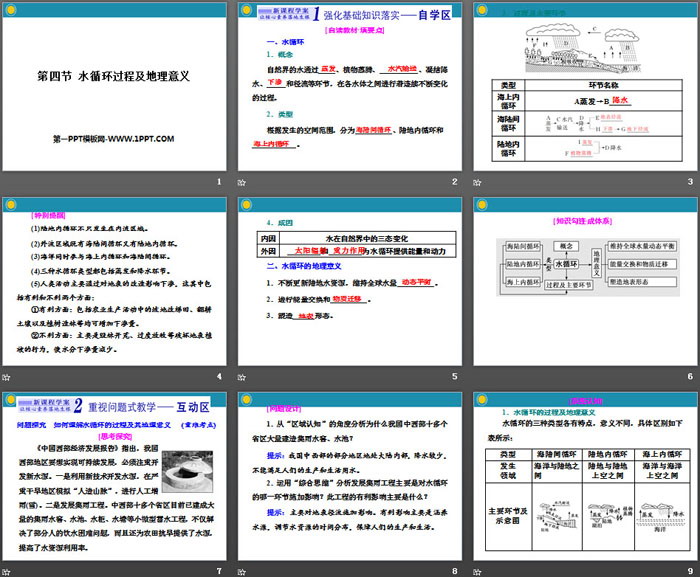Click the animation star icon under slide 4

click(6, 377)
